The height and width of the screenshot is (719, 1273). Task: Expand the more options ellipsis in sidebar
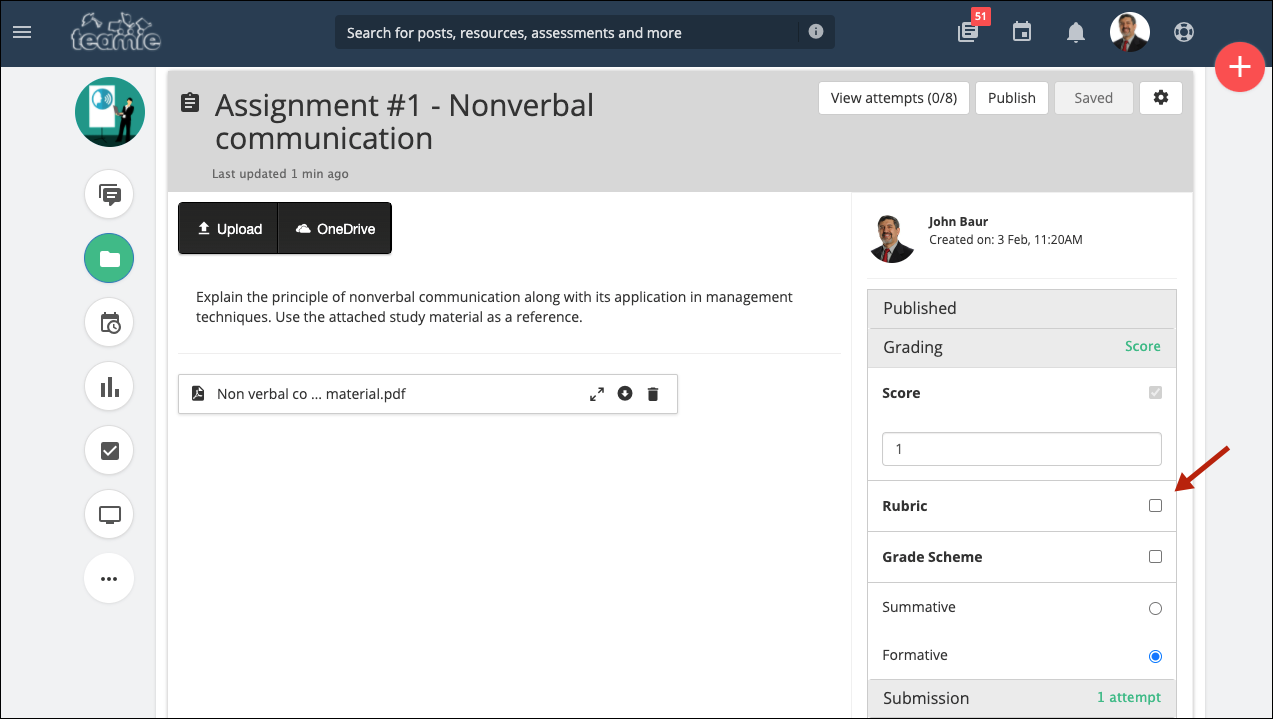(110, 579)
